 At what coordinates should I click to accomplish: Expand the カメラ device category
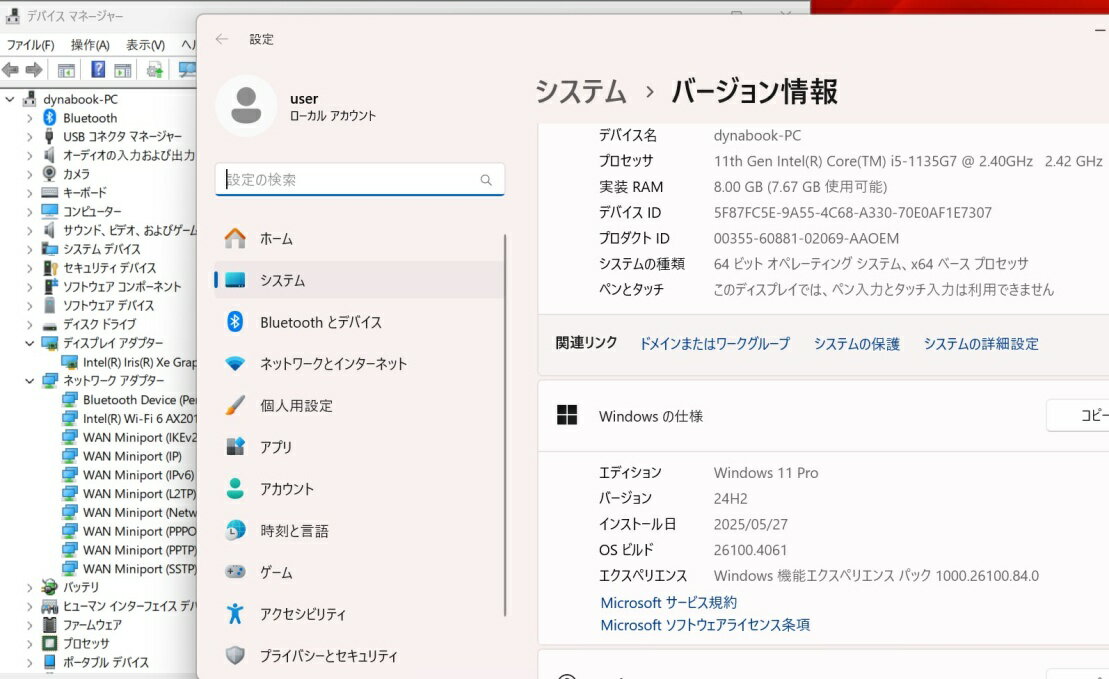coord(30,174)
